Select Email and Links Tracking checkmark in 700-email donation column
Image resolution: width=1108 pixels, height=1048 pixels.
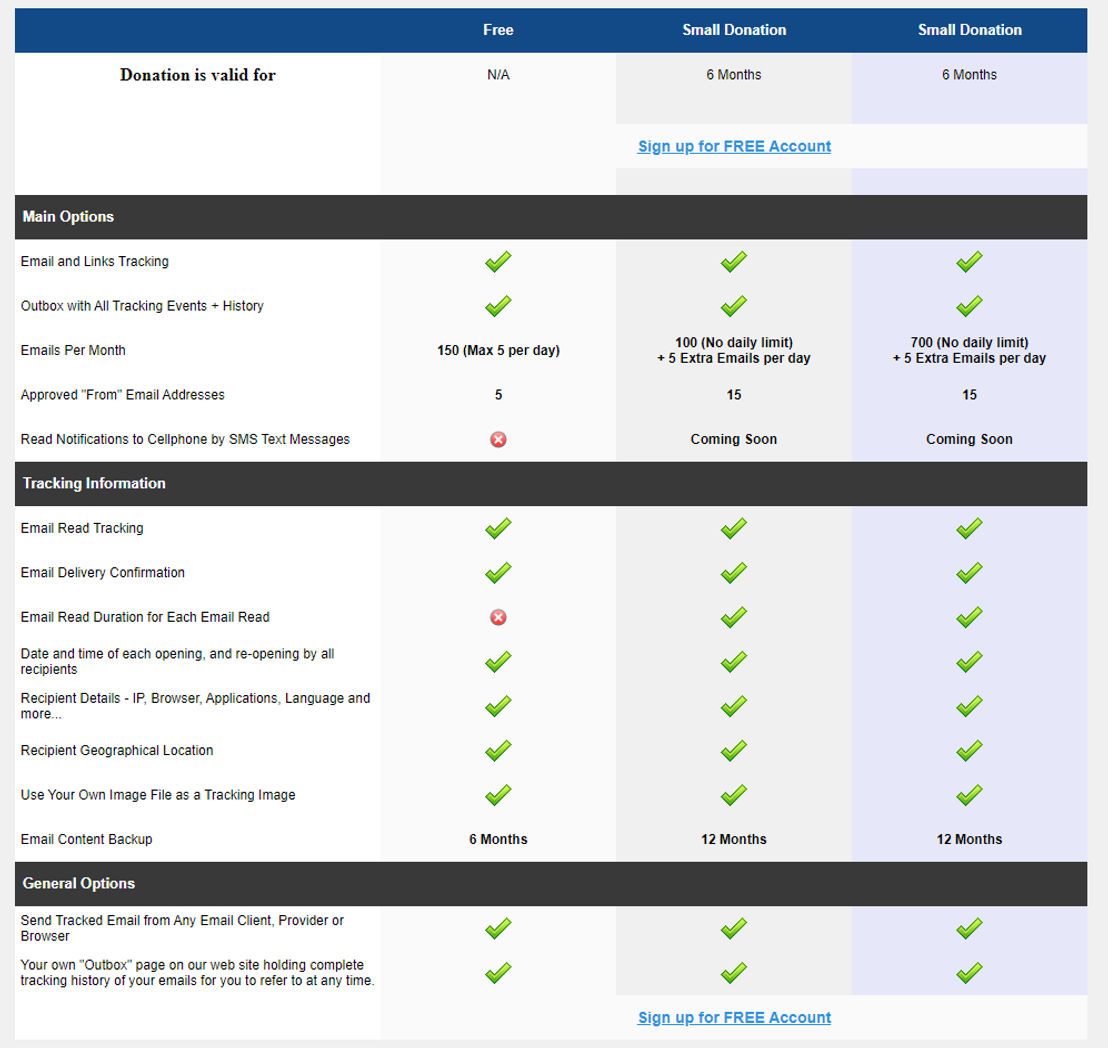pos(969,261)
